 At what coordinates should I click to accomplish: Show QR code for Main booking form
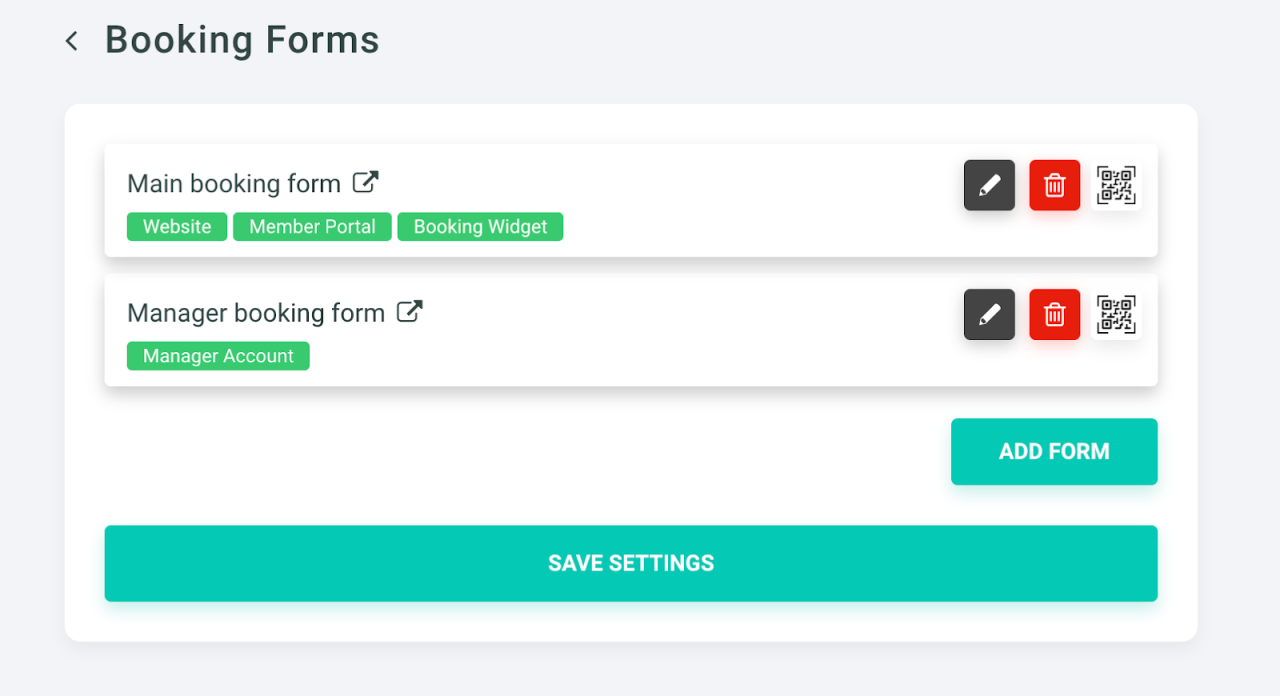1116,185
